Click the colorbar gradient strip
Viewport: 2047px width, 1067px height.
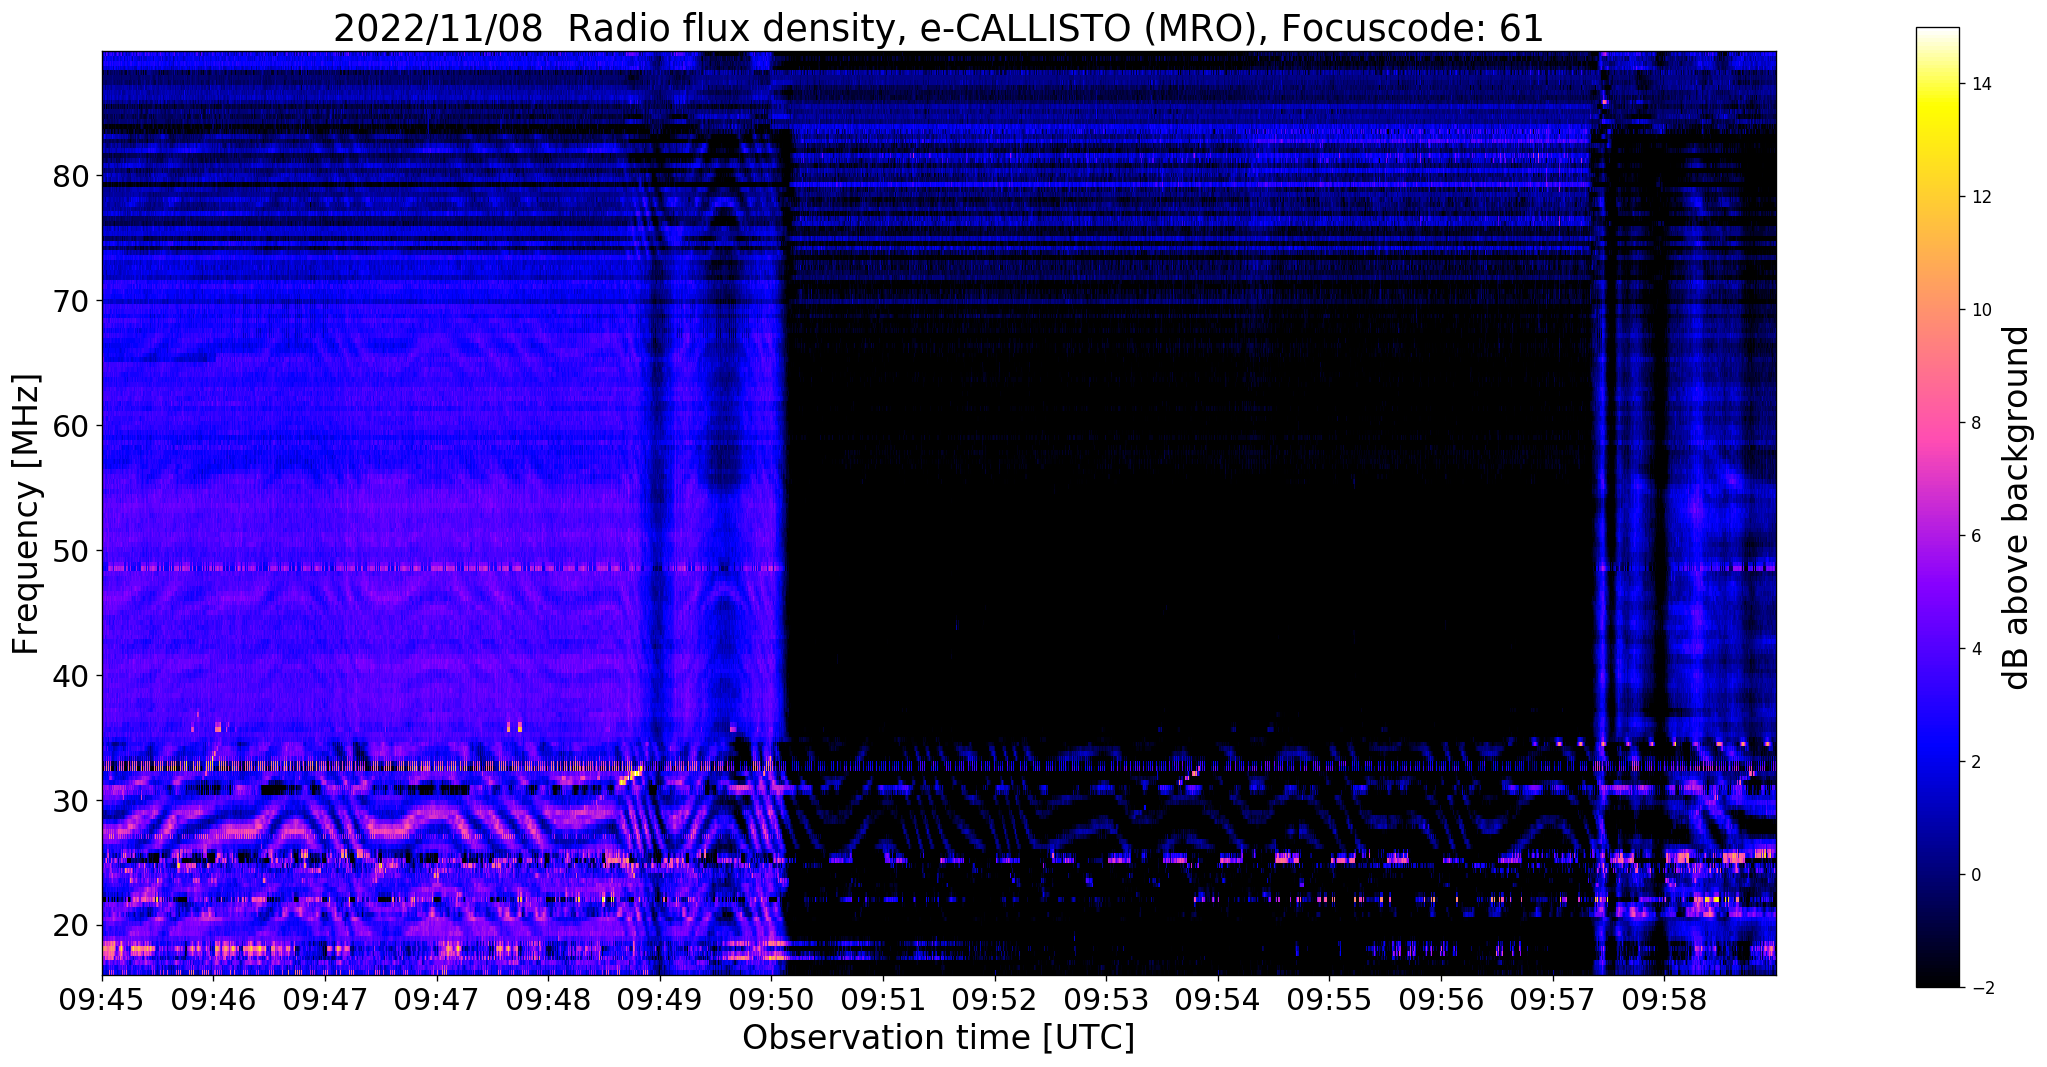pos(1937,507)
